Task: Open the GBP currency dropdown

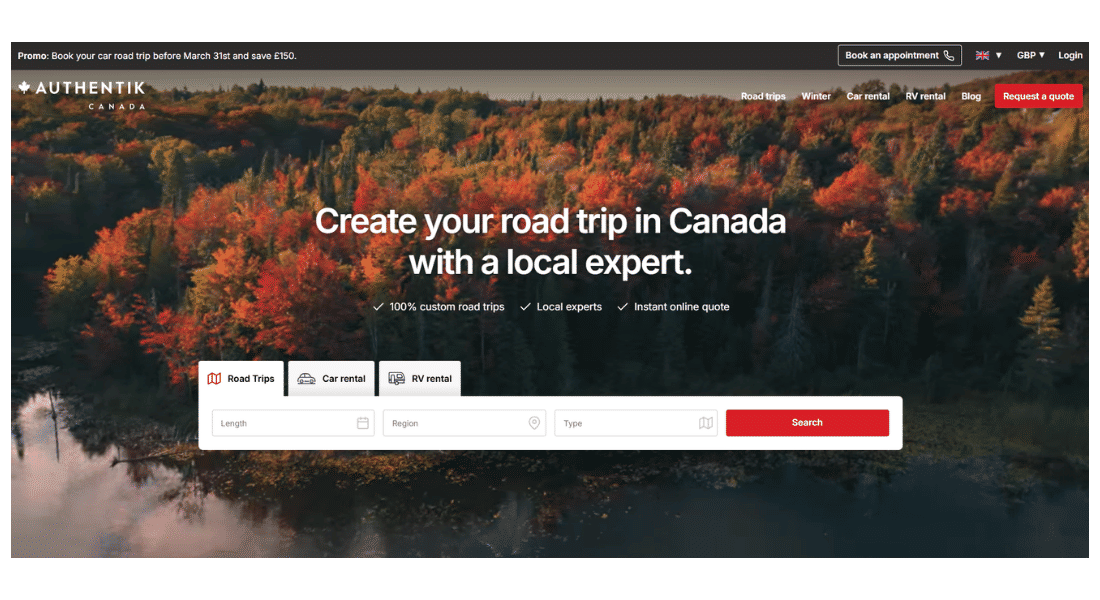Action: pyautogui.click(x=1031, y=55)
